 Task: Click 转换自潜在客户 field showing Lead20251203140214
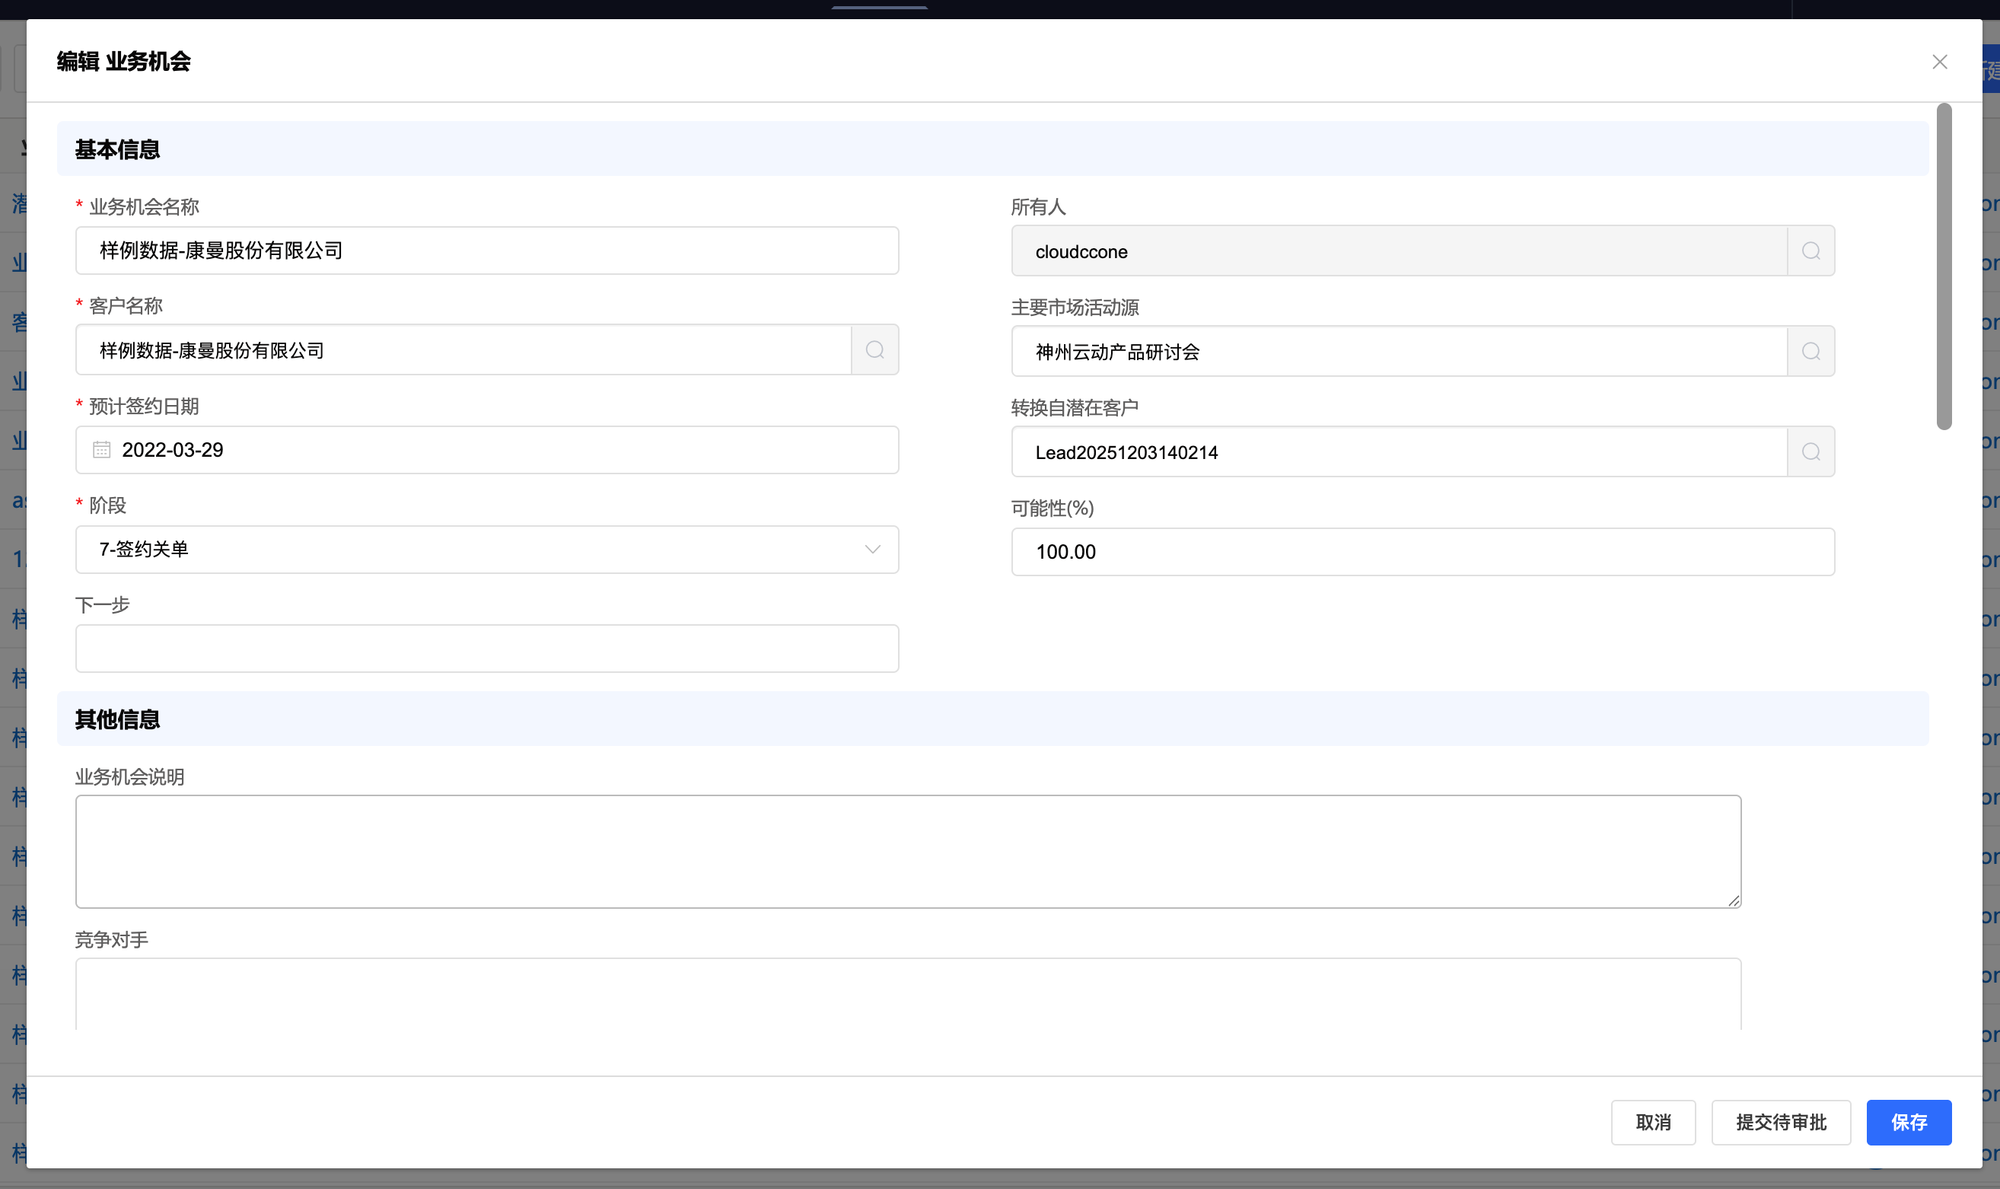pyautogui.click(x=1398, y=452)
